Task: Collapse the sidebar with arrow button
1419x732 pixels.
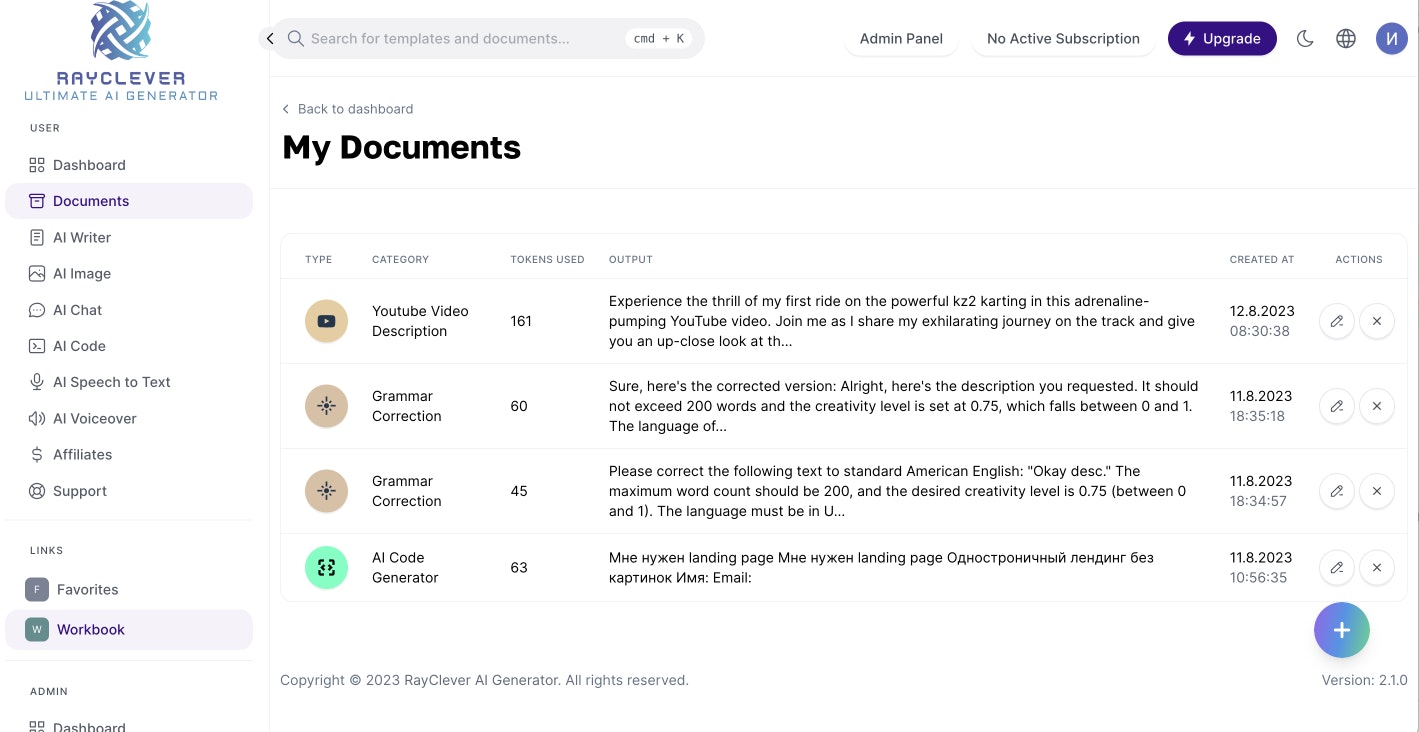Action: click(269, 38)
